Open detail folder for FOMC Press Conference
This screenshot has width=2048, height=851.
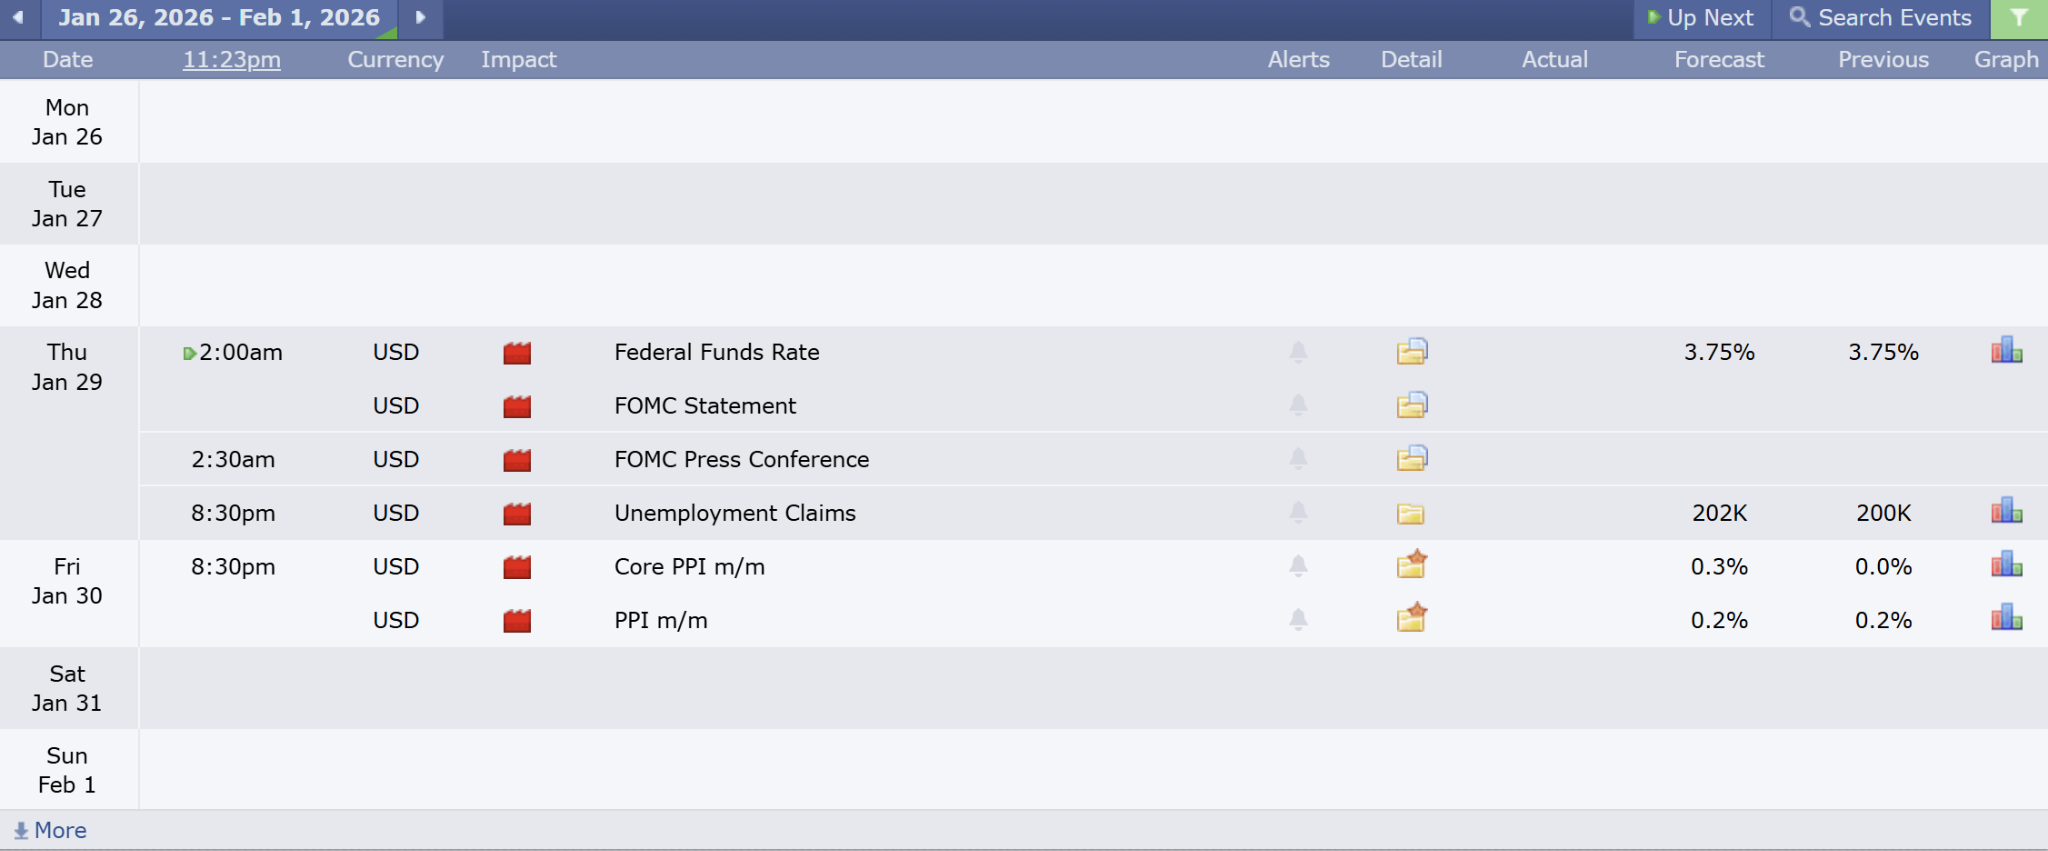(1411, 459)
